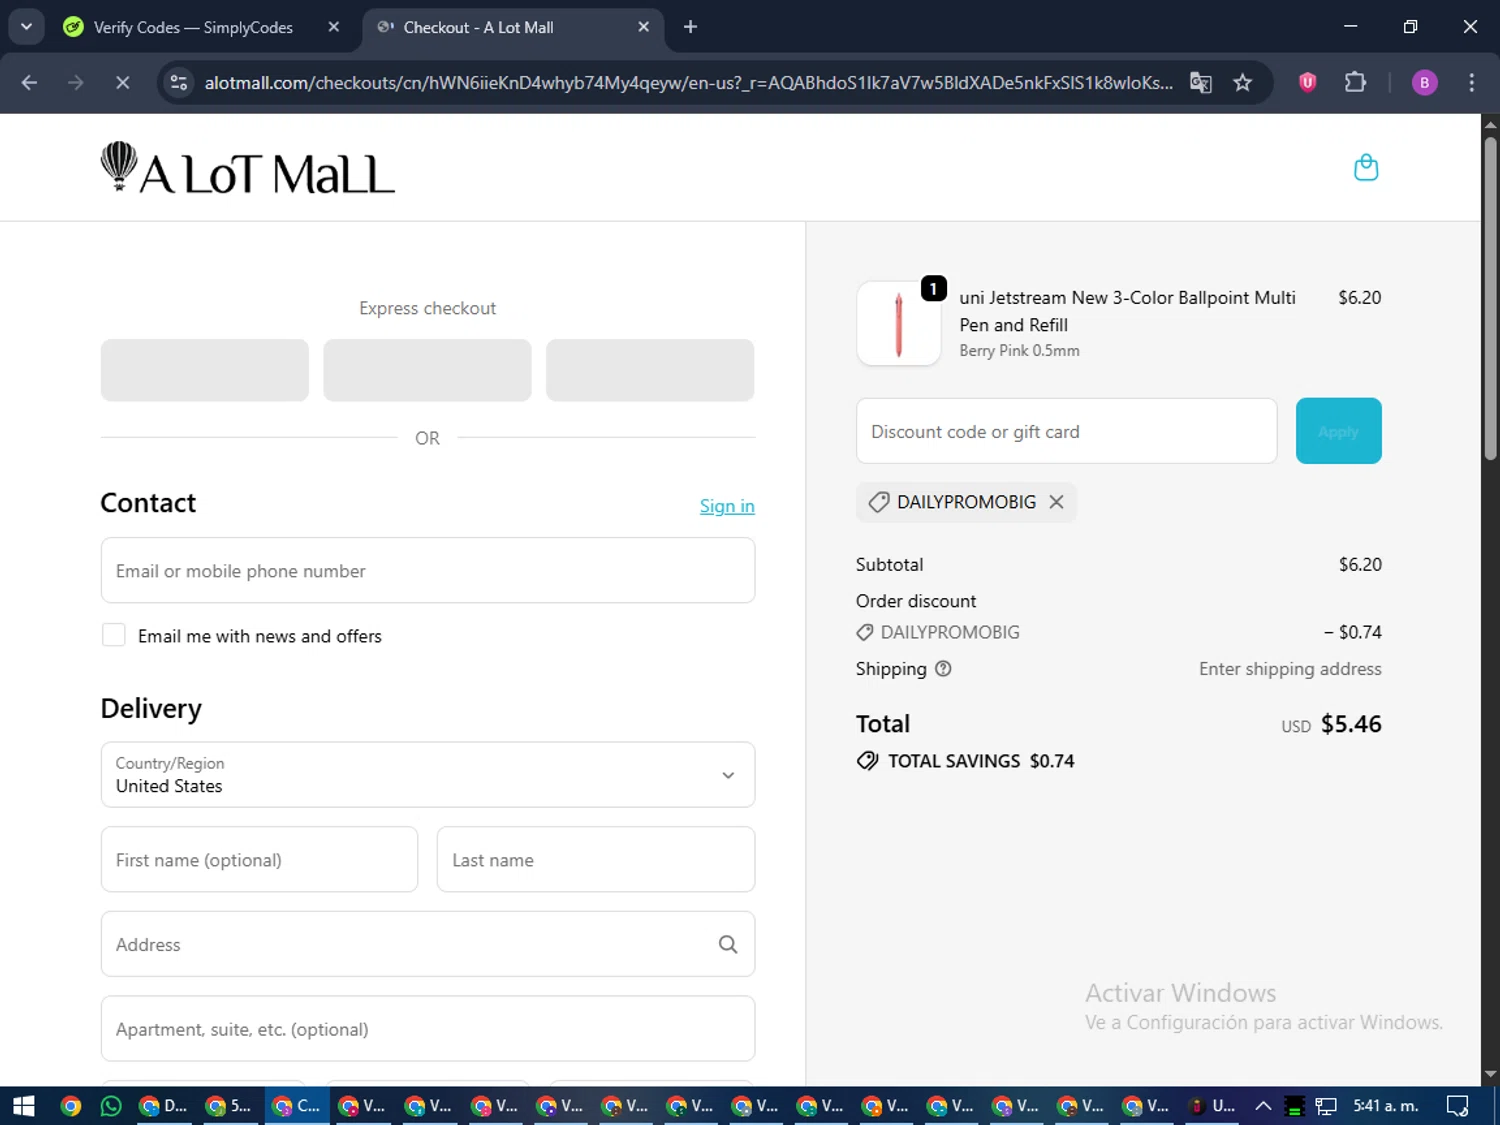Close the Verify Codes — SimplyCodes tab
This screenshot has height=1125, width=1500.
click(x=334, y=27)
